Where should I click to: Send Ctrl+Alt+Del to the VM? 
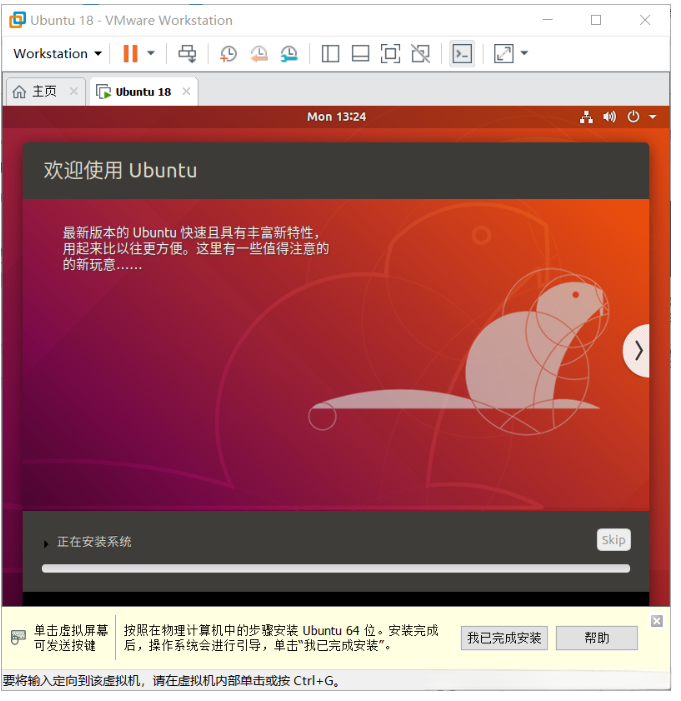[x=187, y=54]
